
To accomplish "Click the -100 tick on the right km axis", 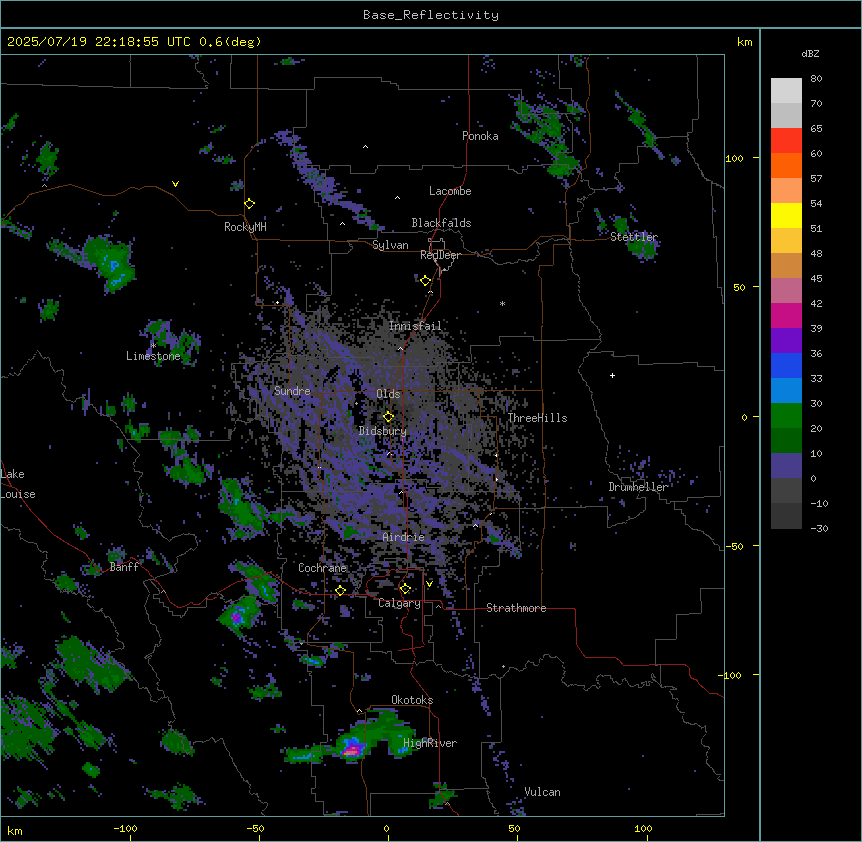I will tap(732, 675).
